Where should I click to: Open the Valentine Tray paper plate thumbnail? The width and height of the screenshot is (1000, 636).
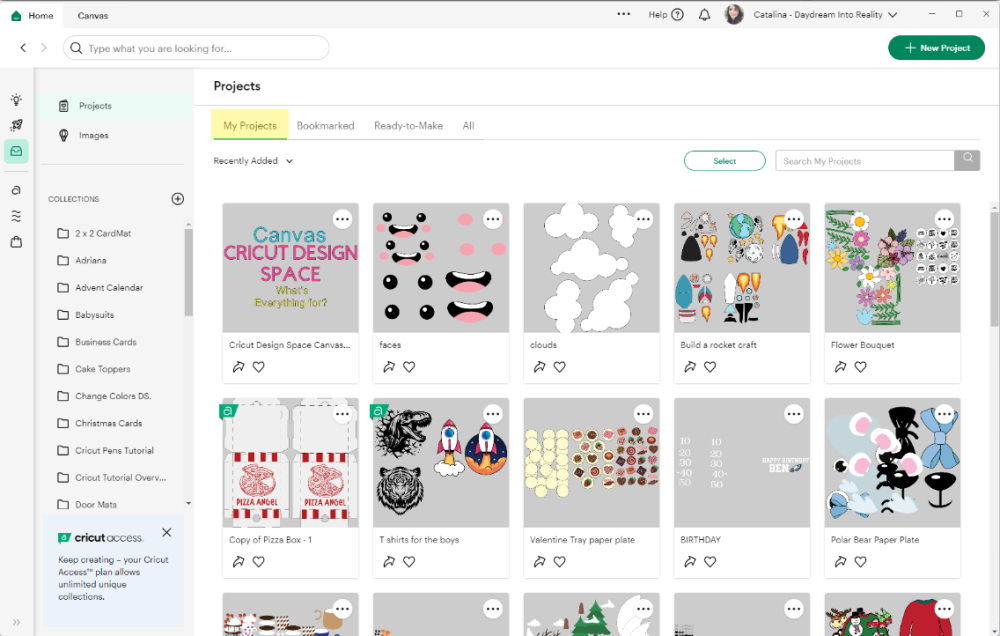pos(591,462)
